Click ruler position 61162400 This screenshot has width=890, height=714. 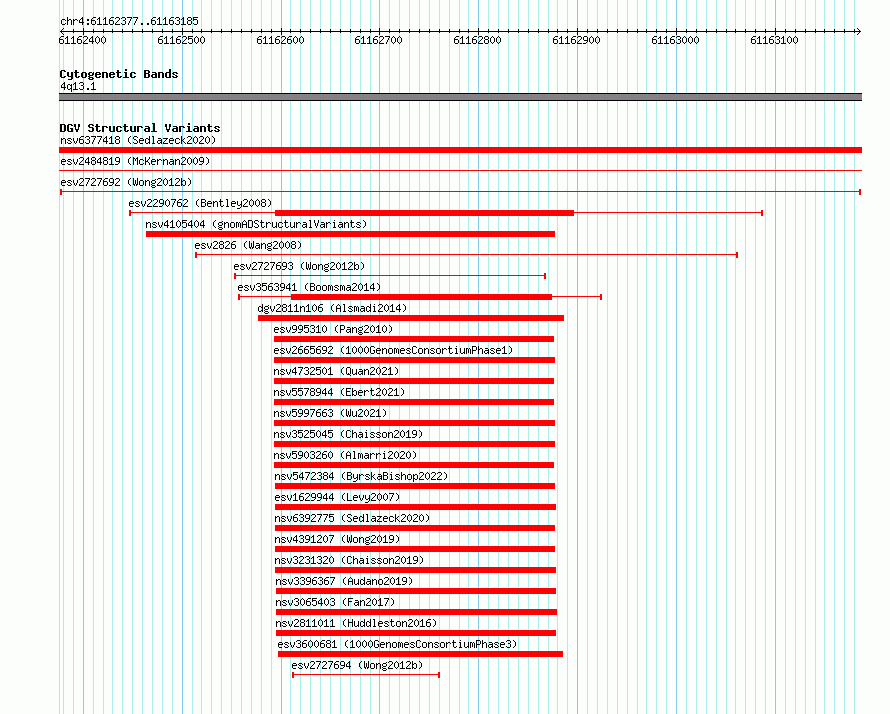[x=82, y=40]
